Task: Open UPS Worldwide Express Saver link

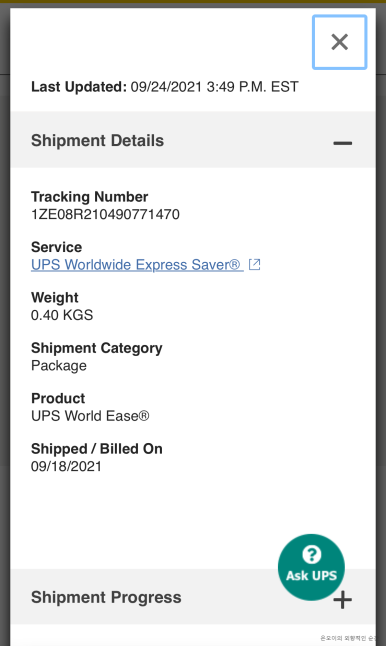Action: click(136, 264)
